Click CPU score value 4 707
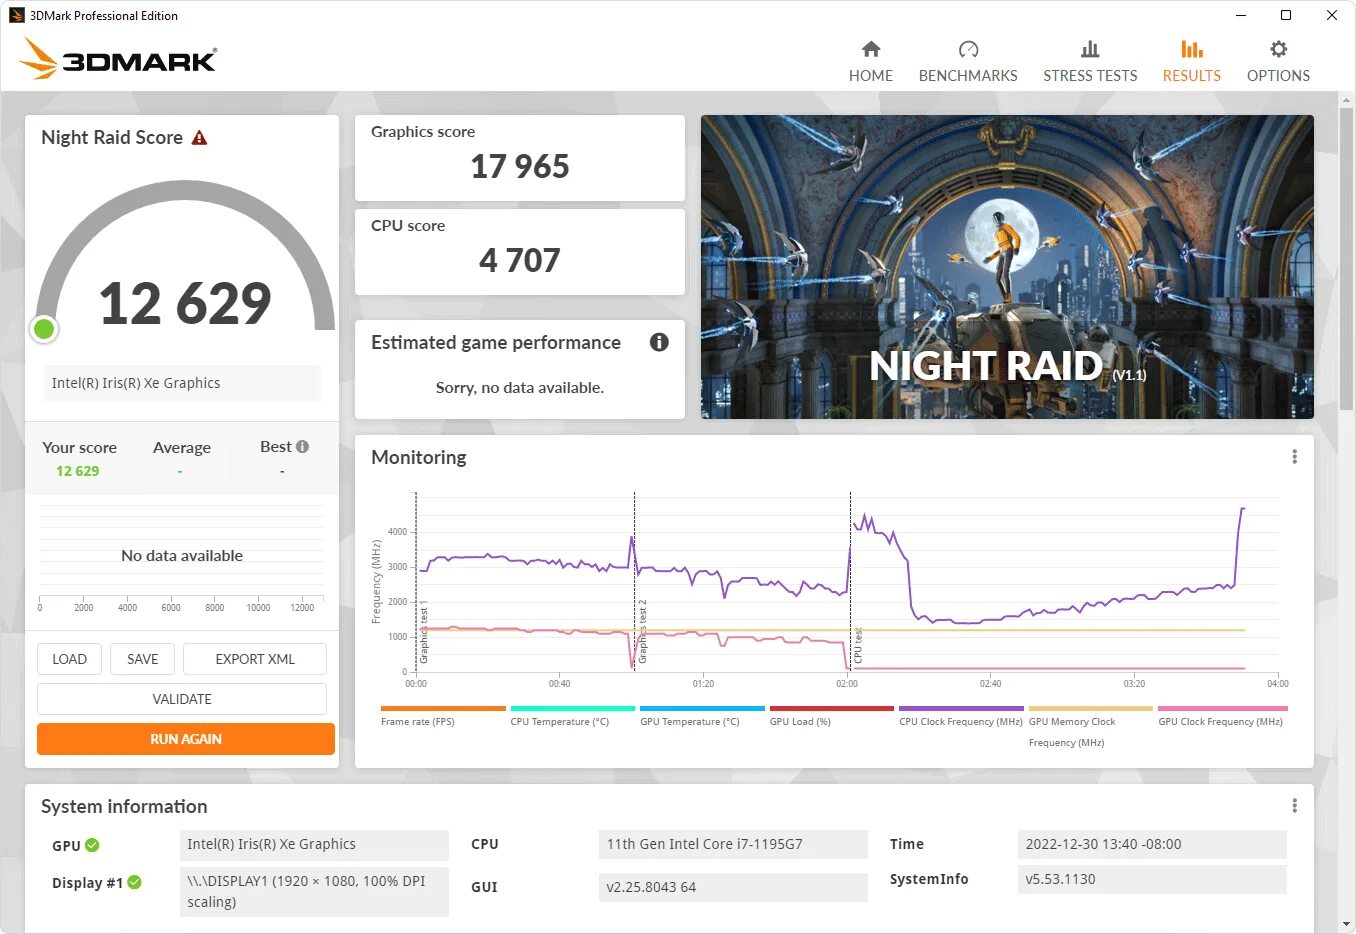 (520, 261)
